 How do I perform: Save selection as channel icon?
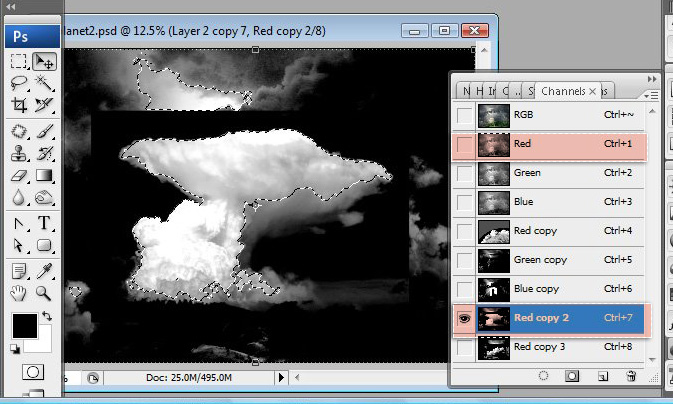click(x=572, y=376)
